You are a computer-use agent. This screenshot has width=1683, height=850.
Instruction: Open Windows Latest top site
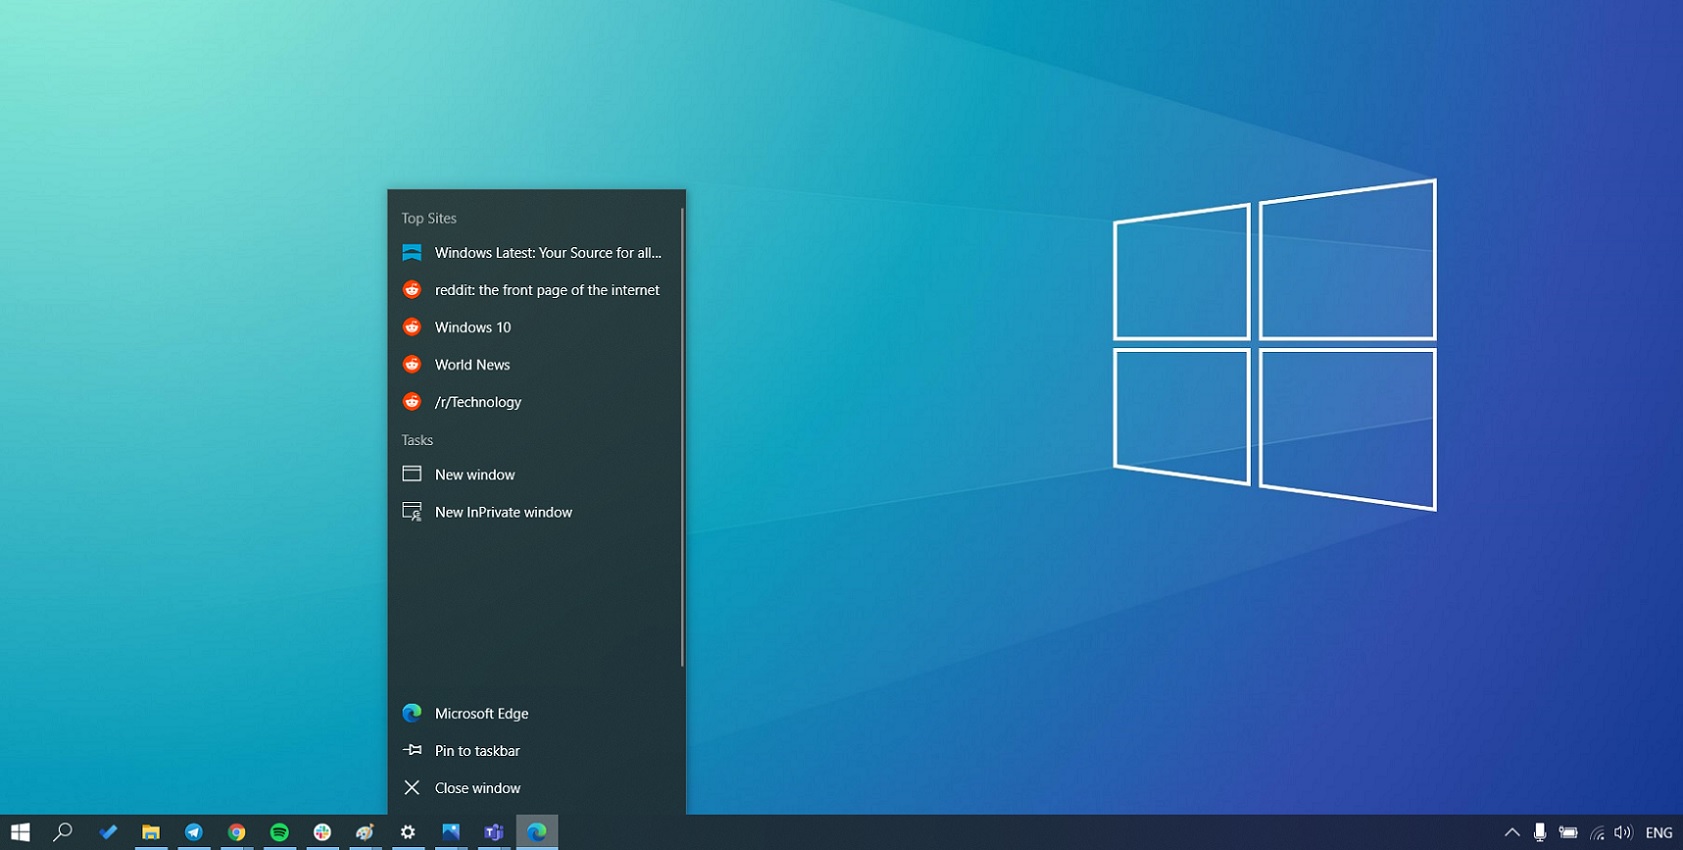tap(537, 253)
